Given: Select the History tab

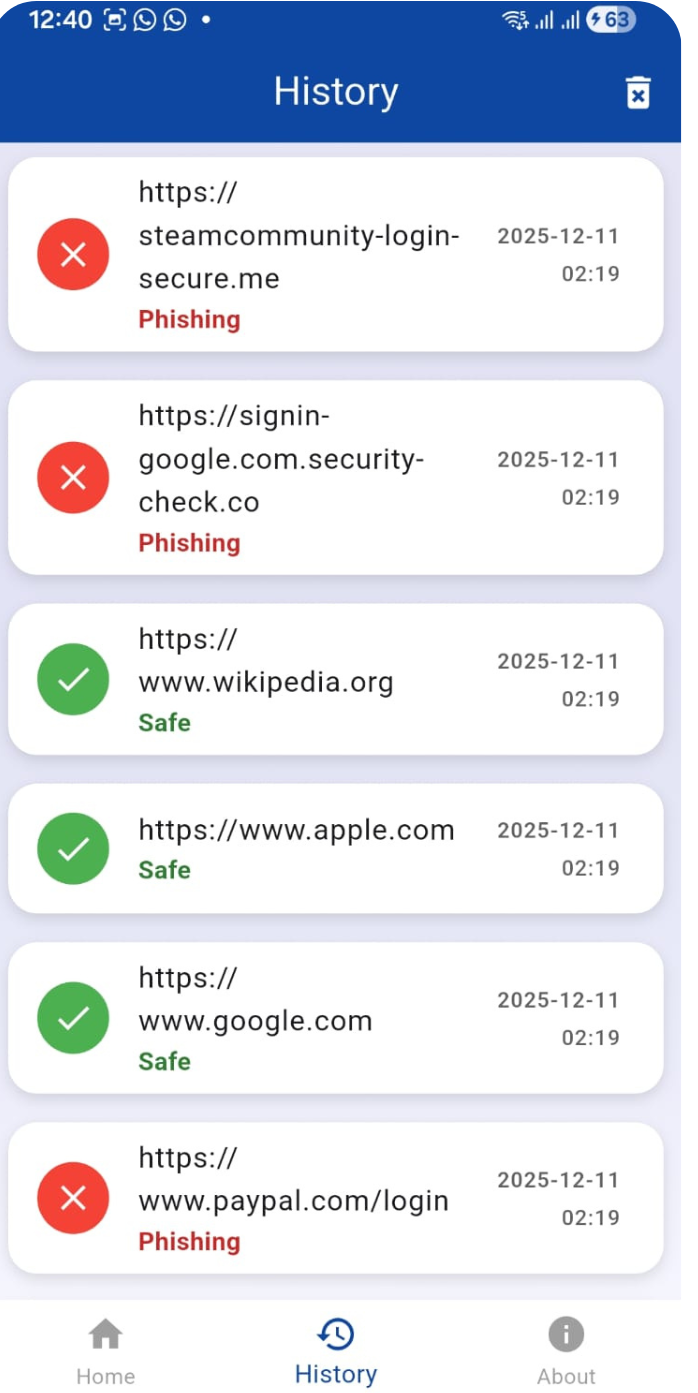Looking at the screenshot, I should [336, 1350].
